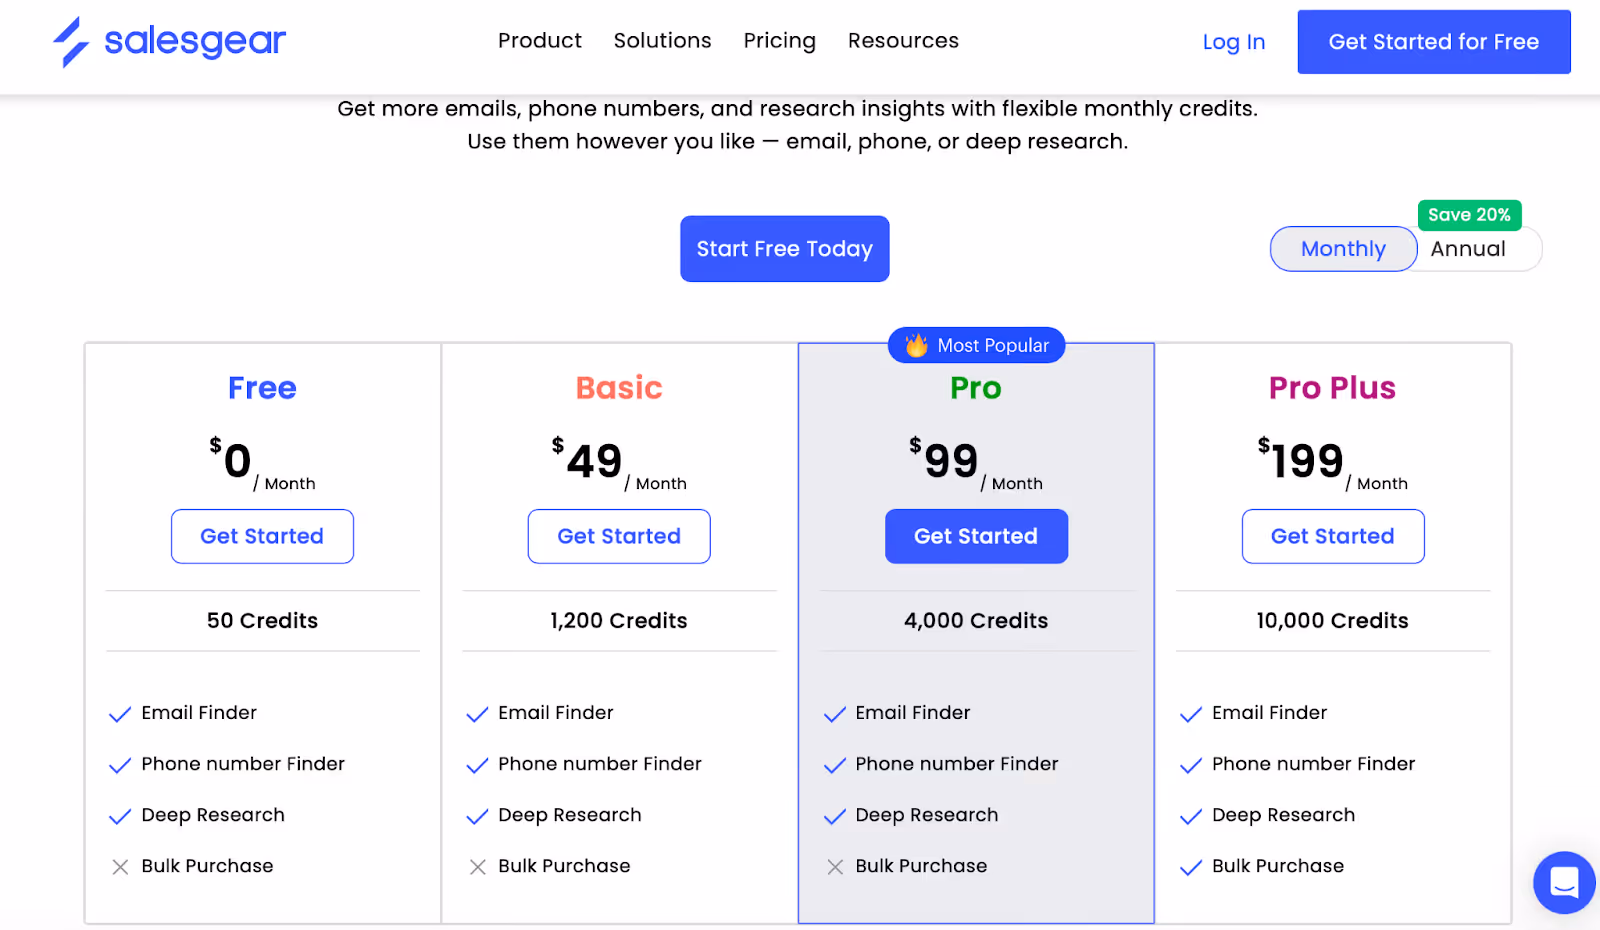Select Monthly billing option
Screen dimensions: 1600x930
coord(1343,249)
